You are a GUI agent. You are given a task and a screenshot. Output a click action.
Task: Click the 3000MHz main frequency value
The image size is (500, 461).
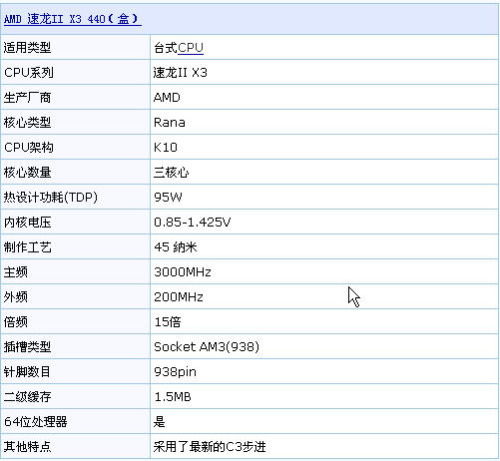point(182,272)
